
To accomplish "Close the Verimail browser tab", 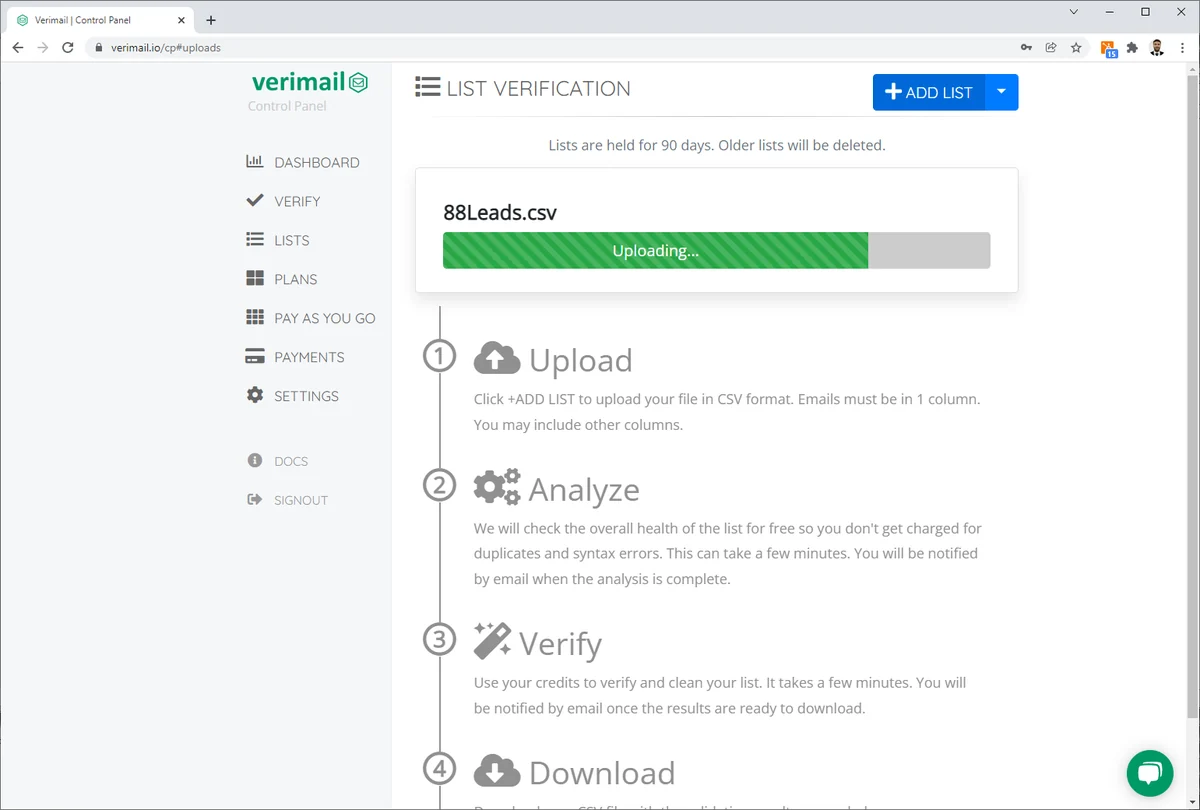I will [x=182, y=20].
